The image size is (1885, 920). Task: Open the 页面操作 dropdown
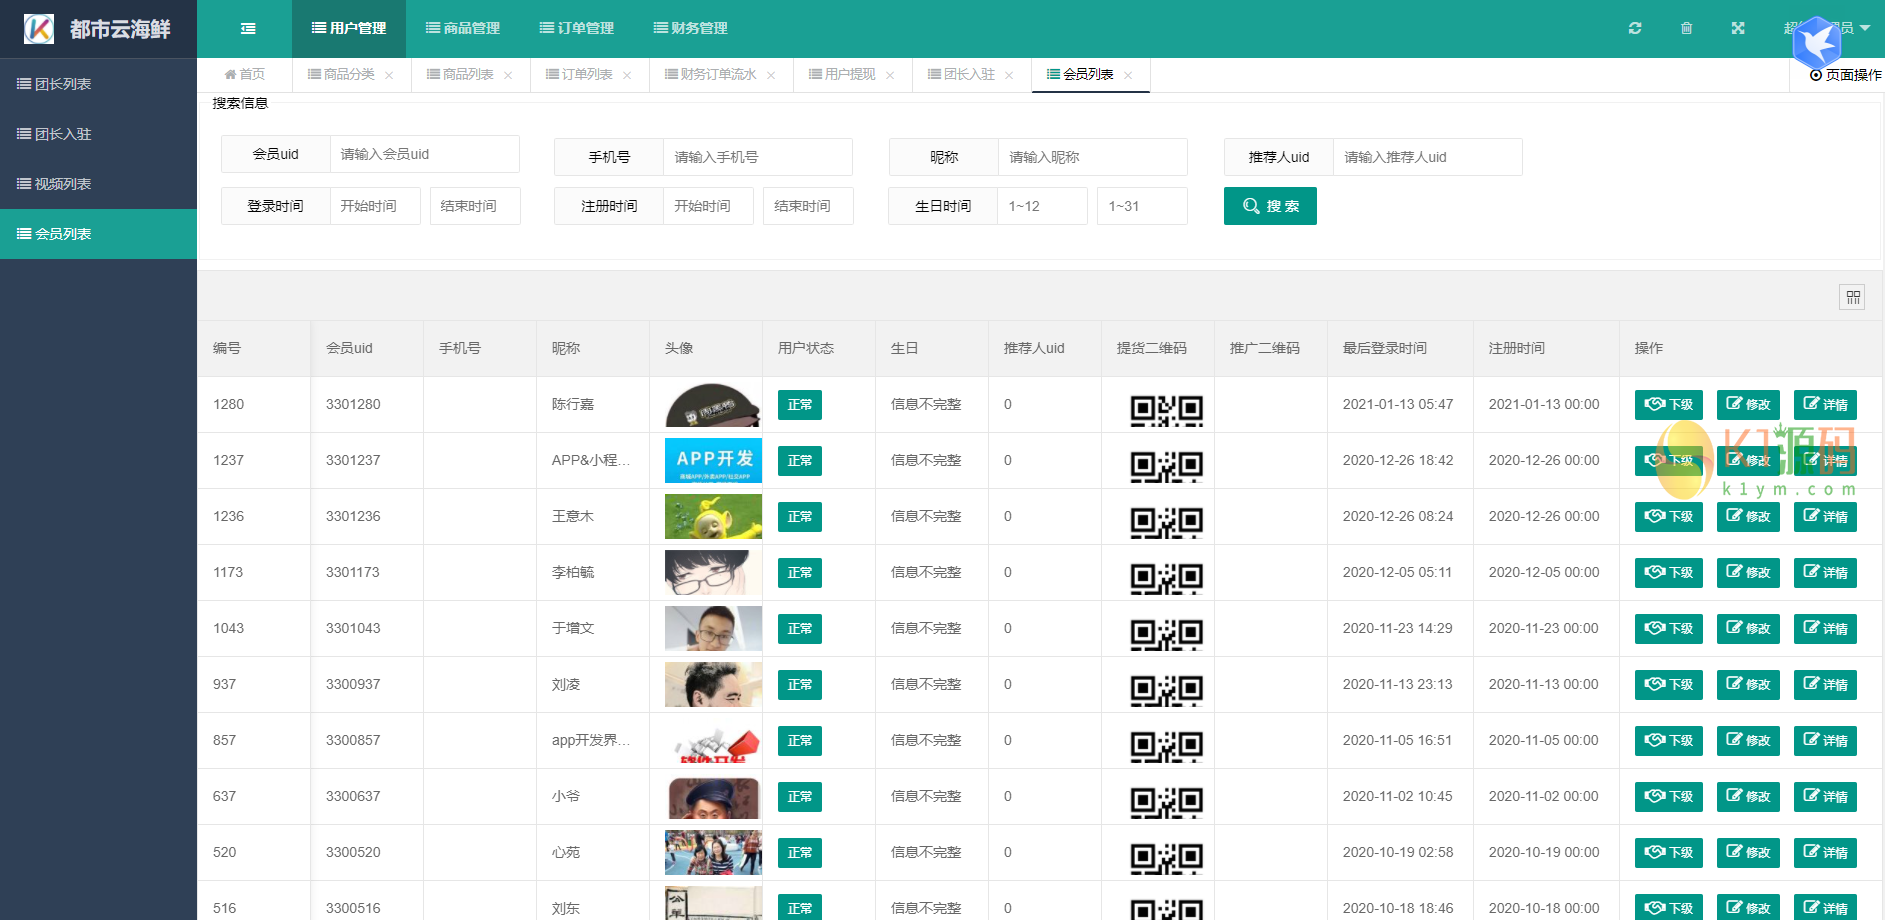(1845, 75)
